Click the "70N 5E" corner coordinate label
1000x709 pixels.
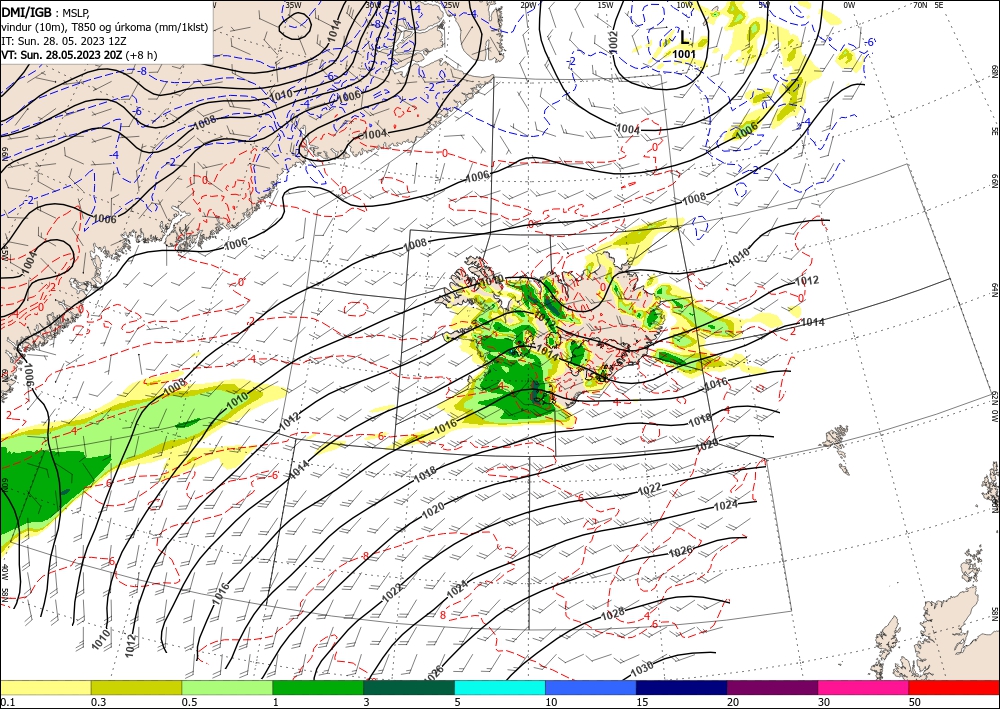928,5
